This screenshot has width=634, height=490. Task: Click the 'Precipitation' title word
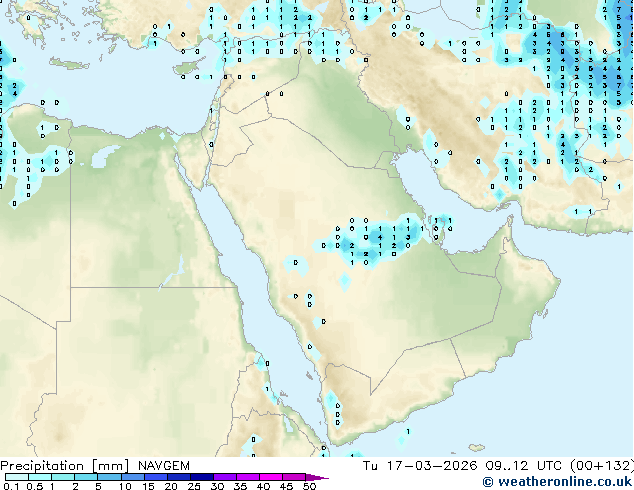(x=42, y=466)
